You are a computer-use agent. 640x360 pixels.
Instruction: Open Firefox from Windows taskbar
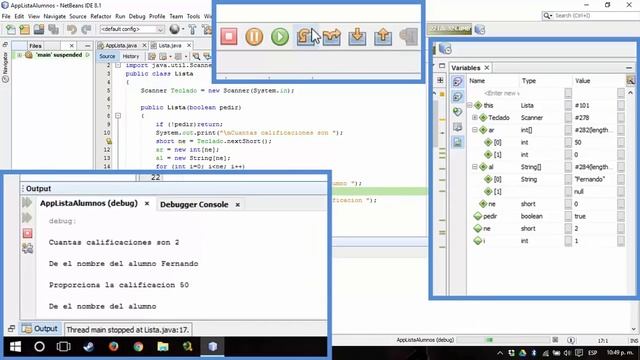click(113, 347)
